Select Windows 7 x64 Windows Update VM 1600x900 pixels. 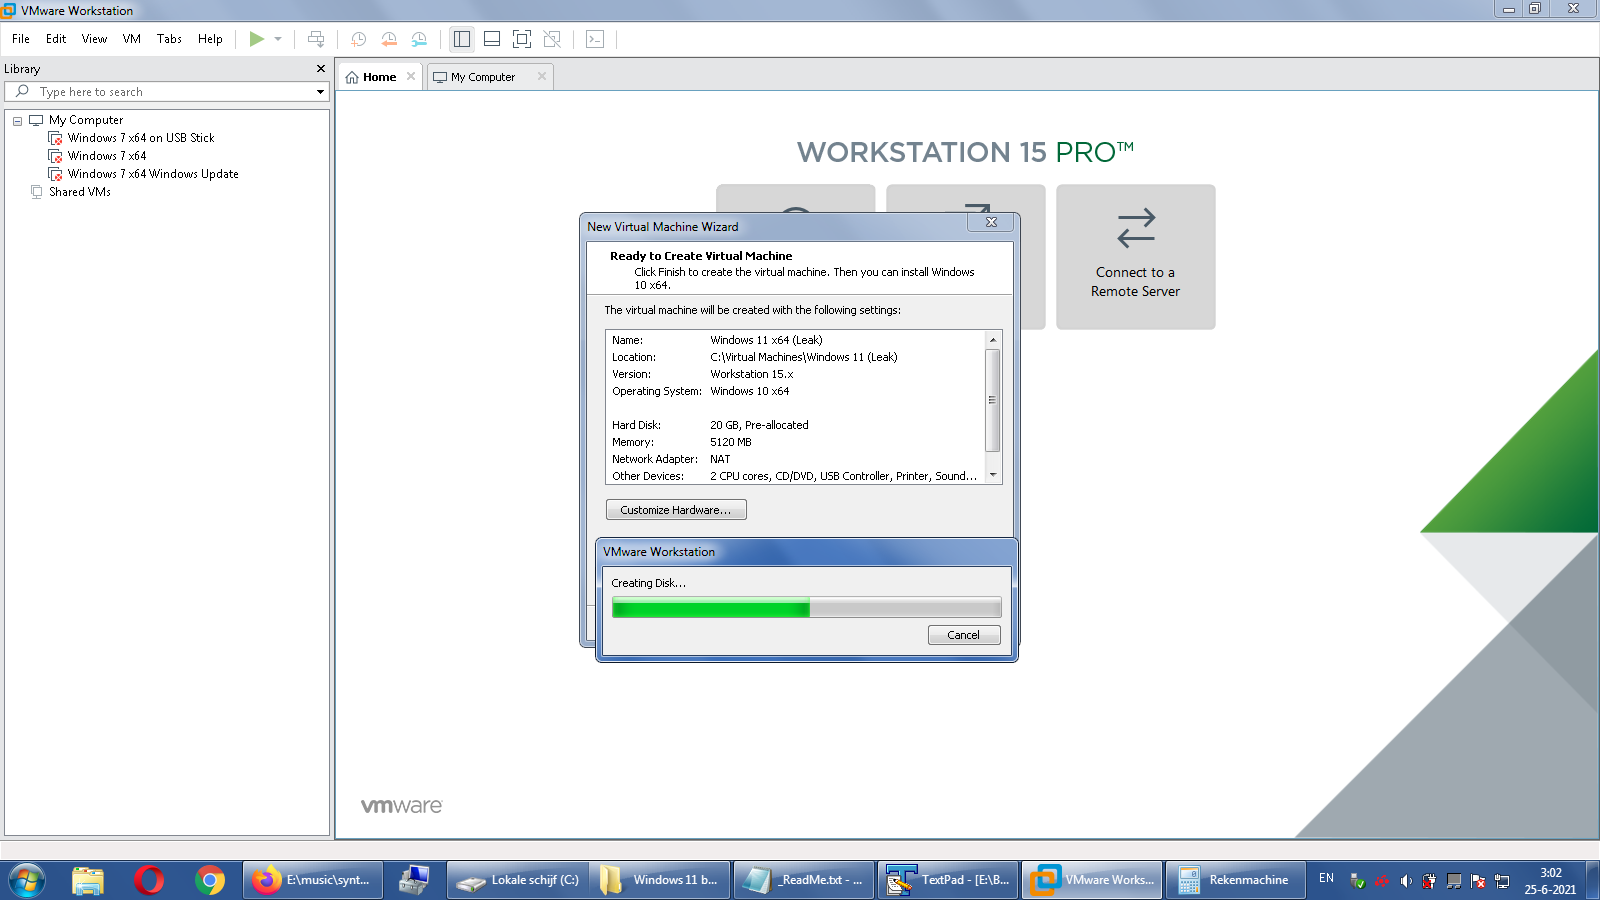(x=153, y=174)
